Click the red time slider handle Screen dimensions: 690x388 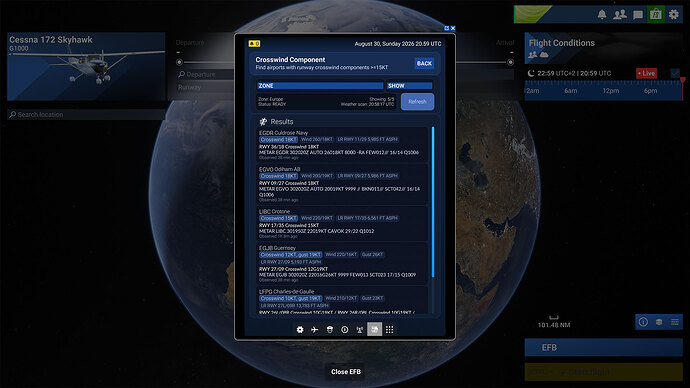pos(683,81)
